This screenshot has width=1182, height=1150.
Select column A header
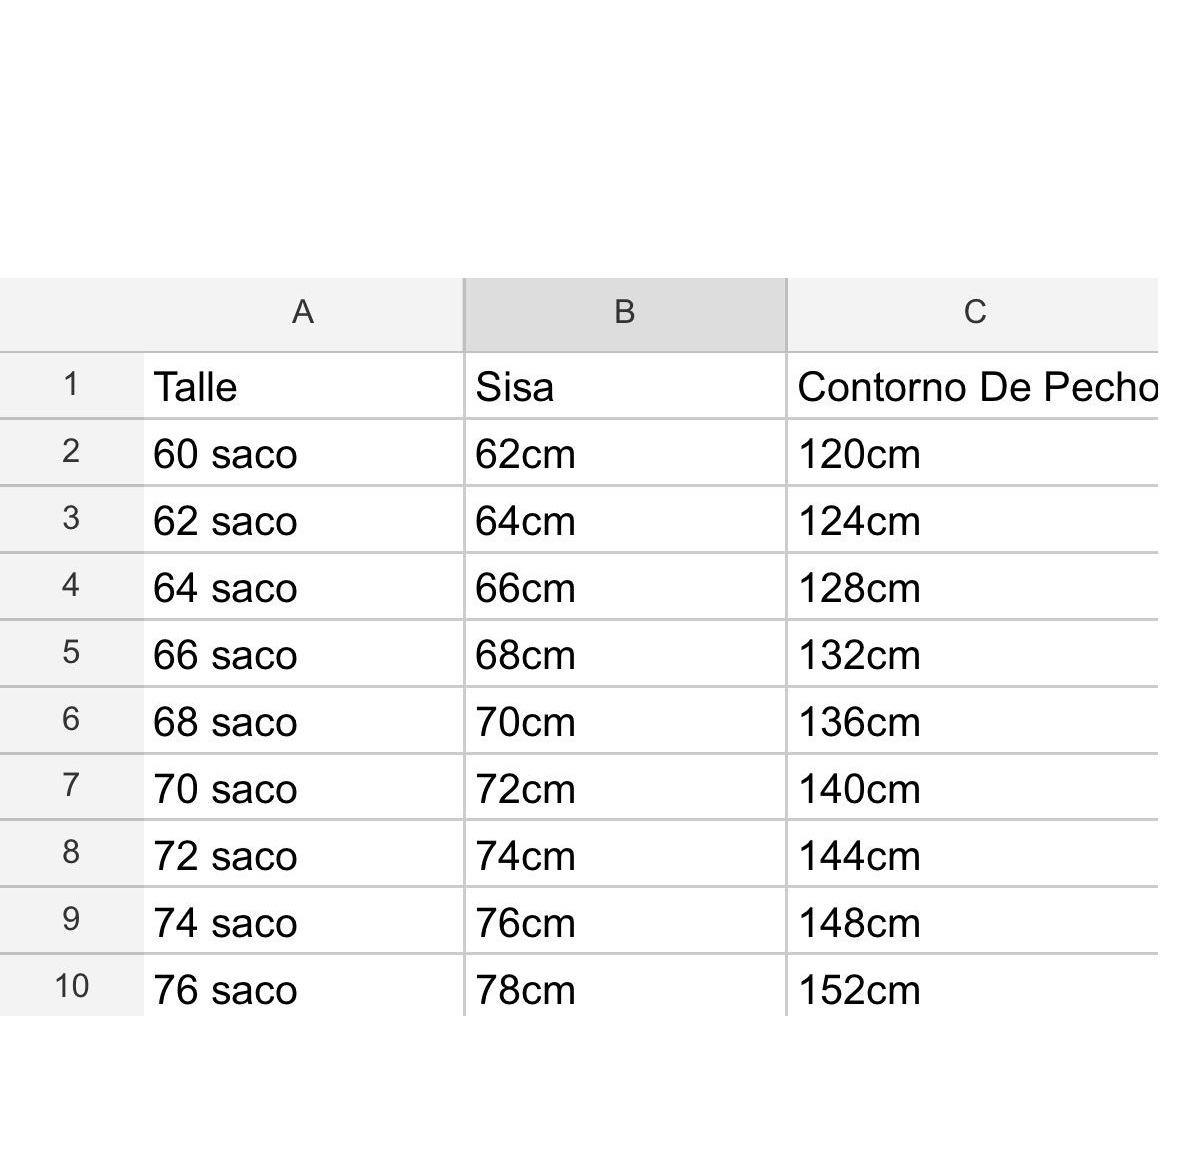[x=303, y=313]
